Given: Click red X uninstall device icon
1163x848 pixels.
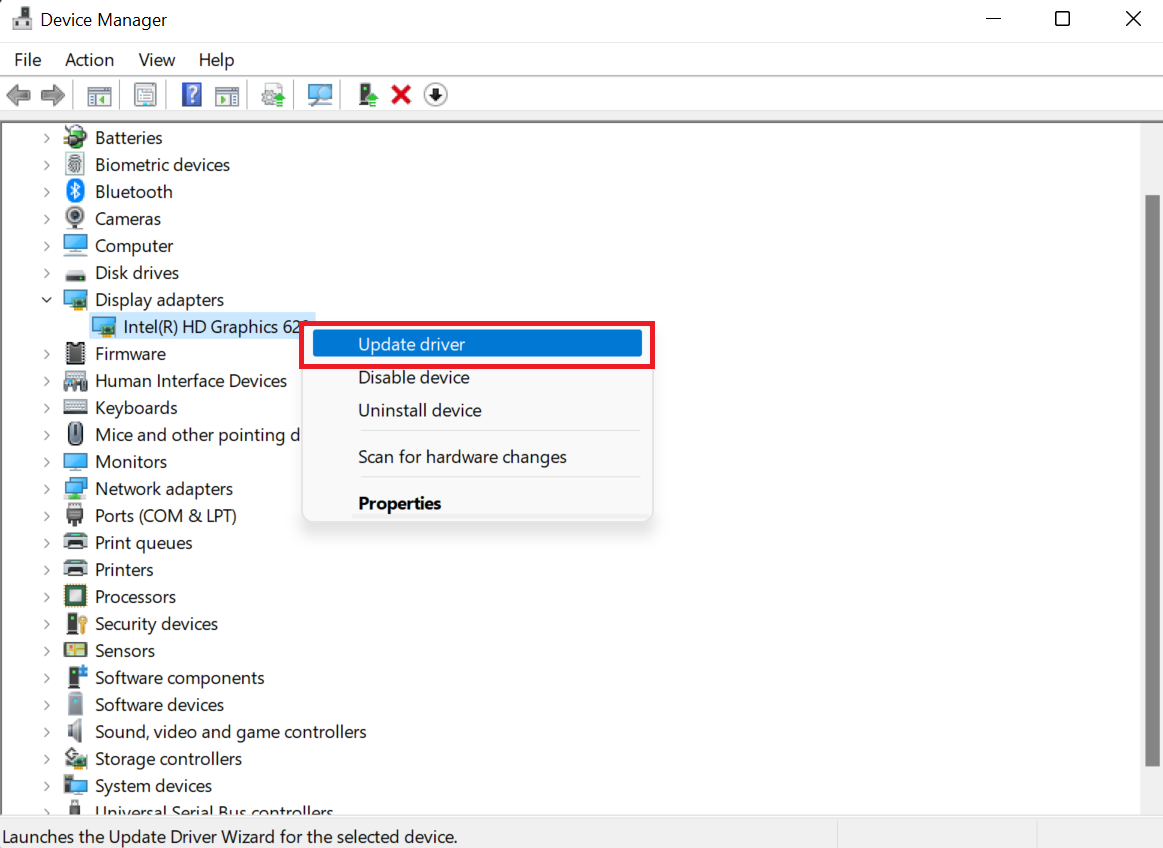Looking at the screenshot, I should tap(401, 95).
